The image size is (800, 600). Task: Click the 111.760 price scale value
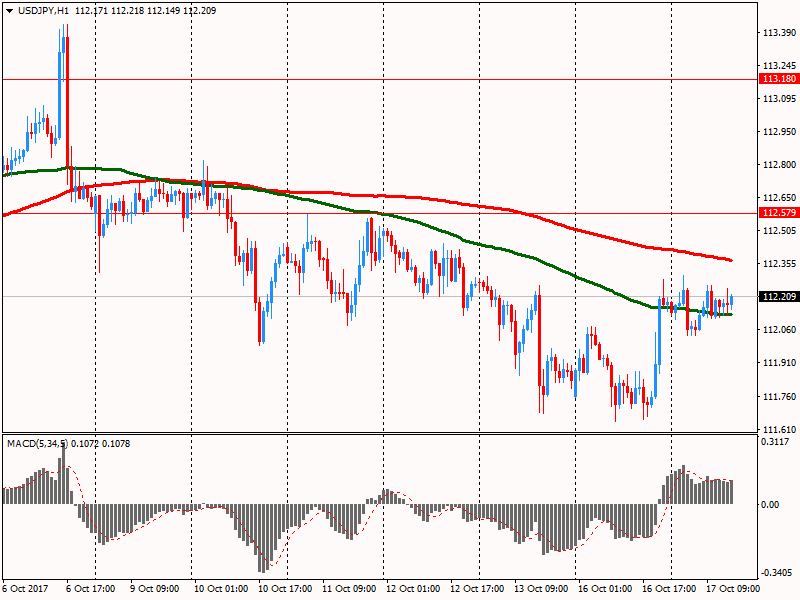coord(779,396)
